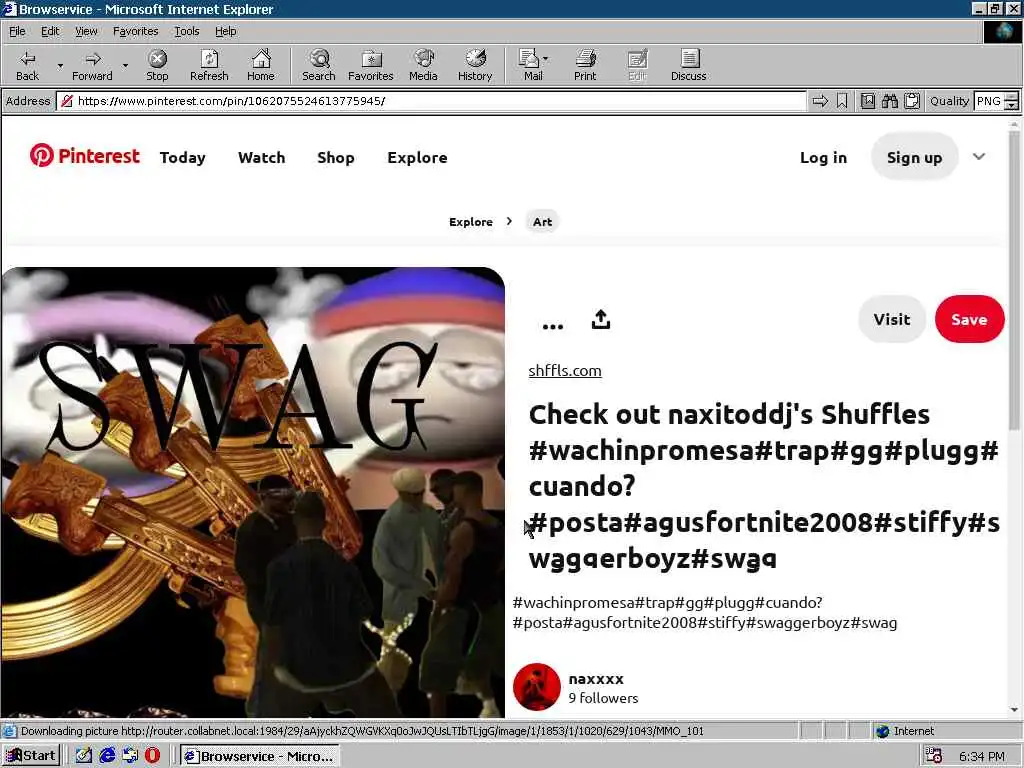This screenshot has height=768, width=1024.
Task: Open the Search toolbar button
Action: coord(319,65)
